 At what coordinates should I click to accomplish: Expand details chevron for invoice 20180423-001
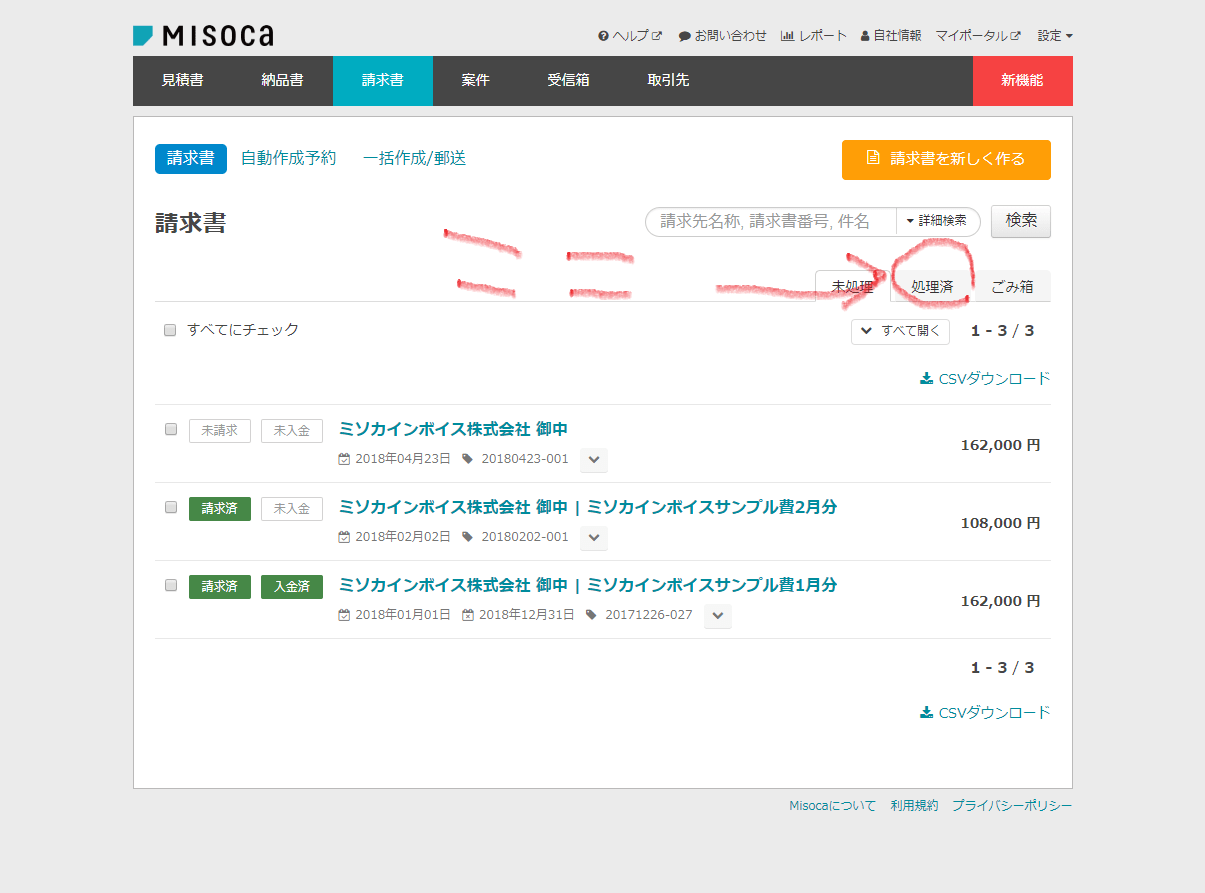[594, 460]
